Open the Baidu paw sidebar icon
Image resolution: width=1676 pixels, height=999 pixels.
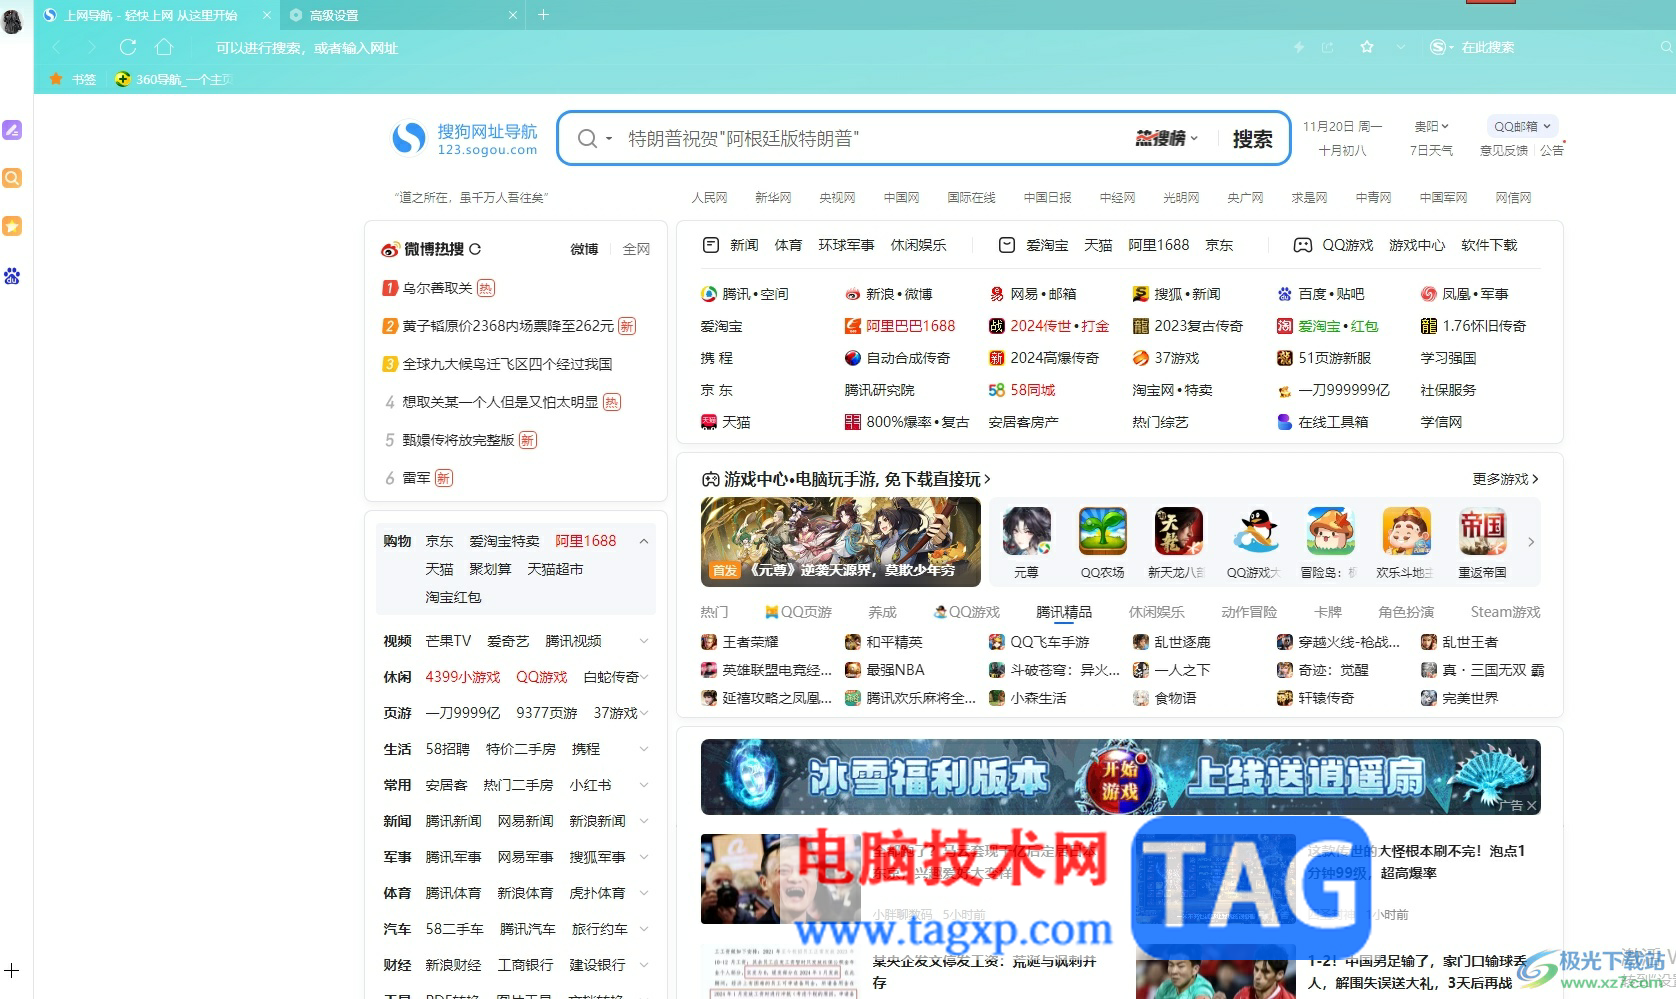(12, 276)
